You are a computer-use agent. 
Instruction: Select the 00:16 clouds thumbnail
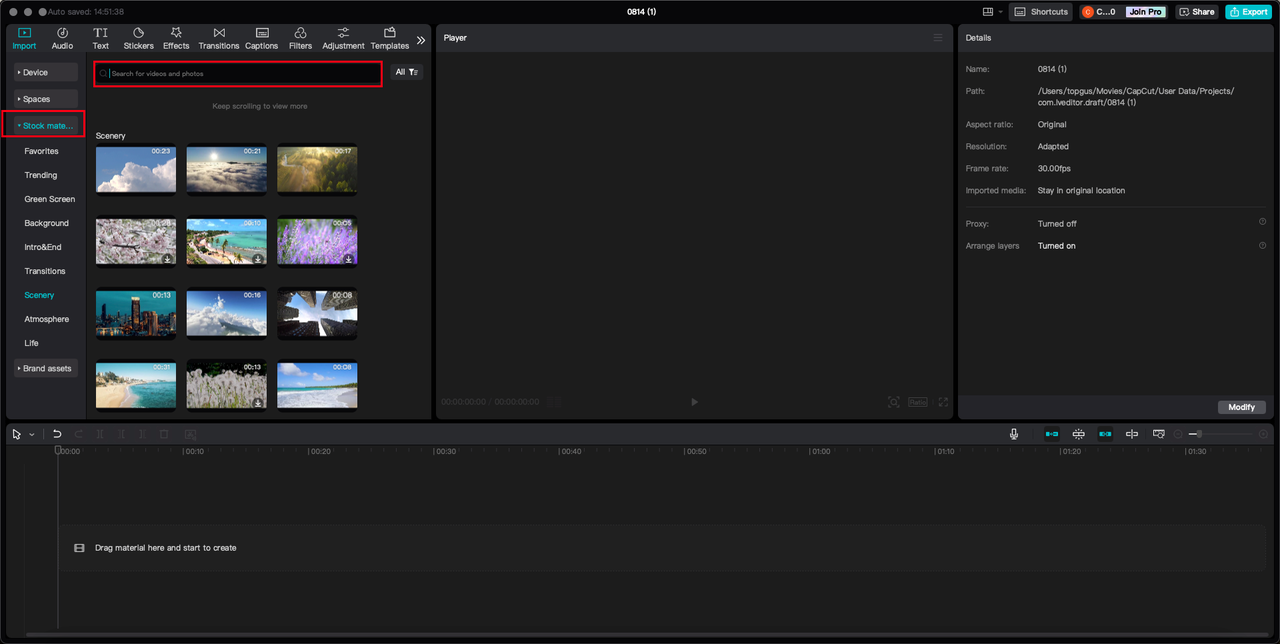coord(227,313)
